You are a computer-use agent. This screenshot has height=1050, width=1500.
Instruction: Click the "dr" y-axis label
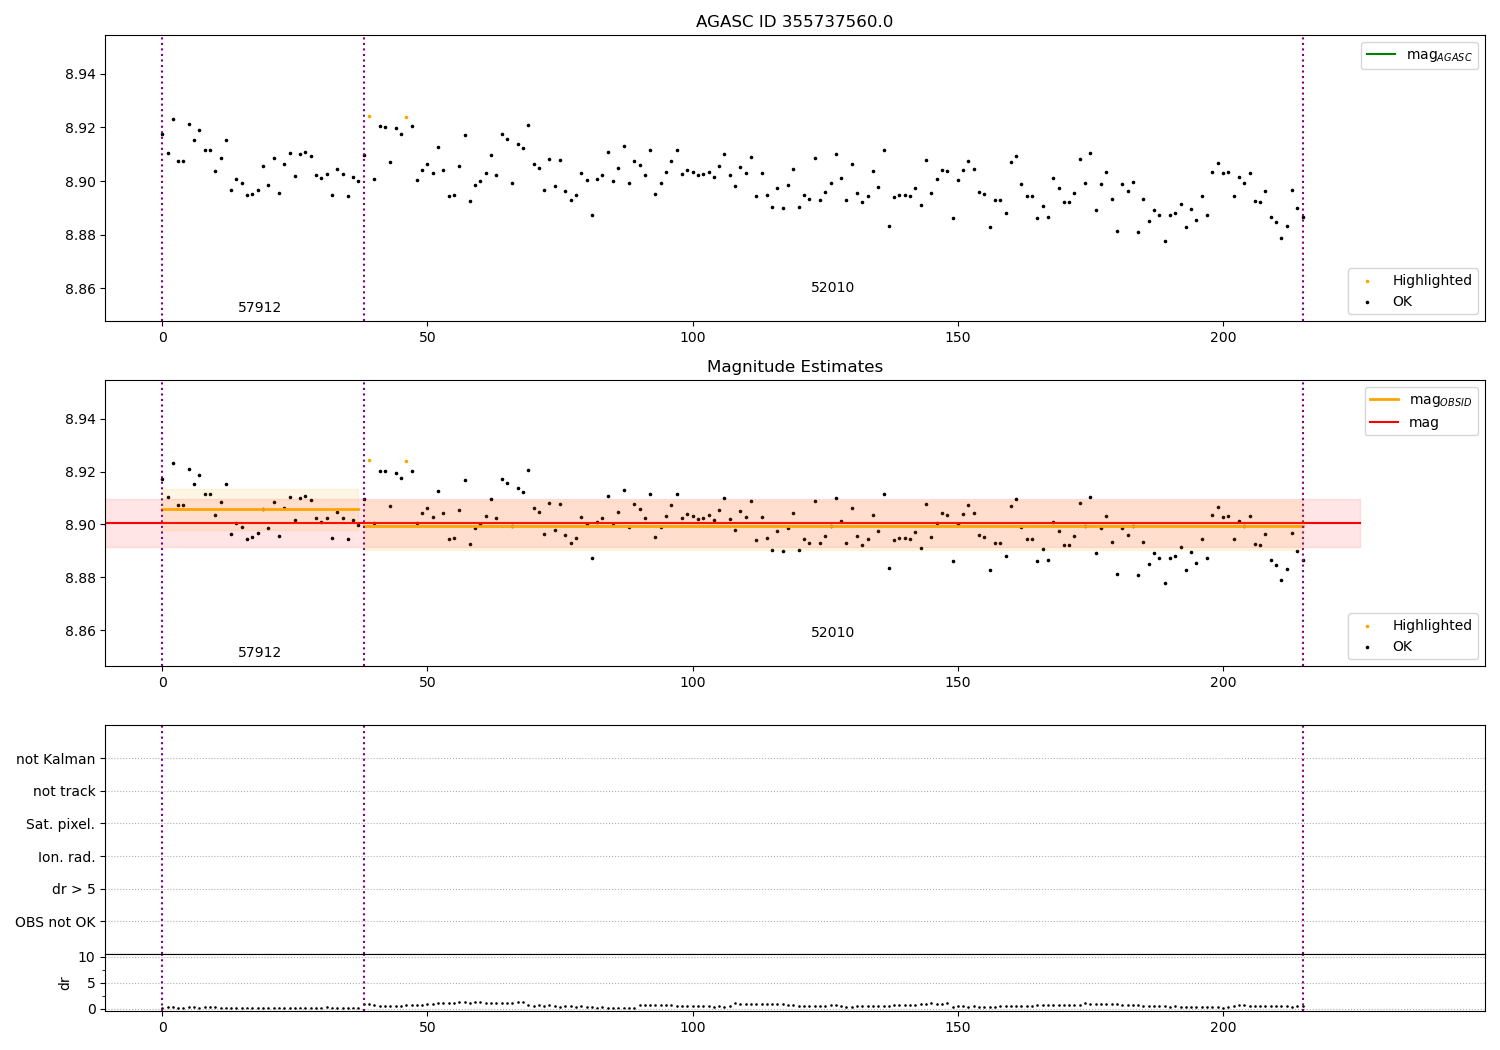pyautogui.click(x=65, y=983)
